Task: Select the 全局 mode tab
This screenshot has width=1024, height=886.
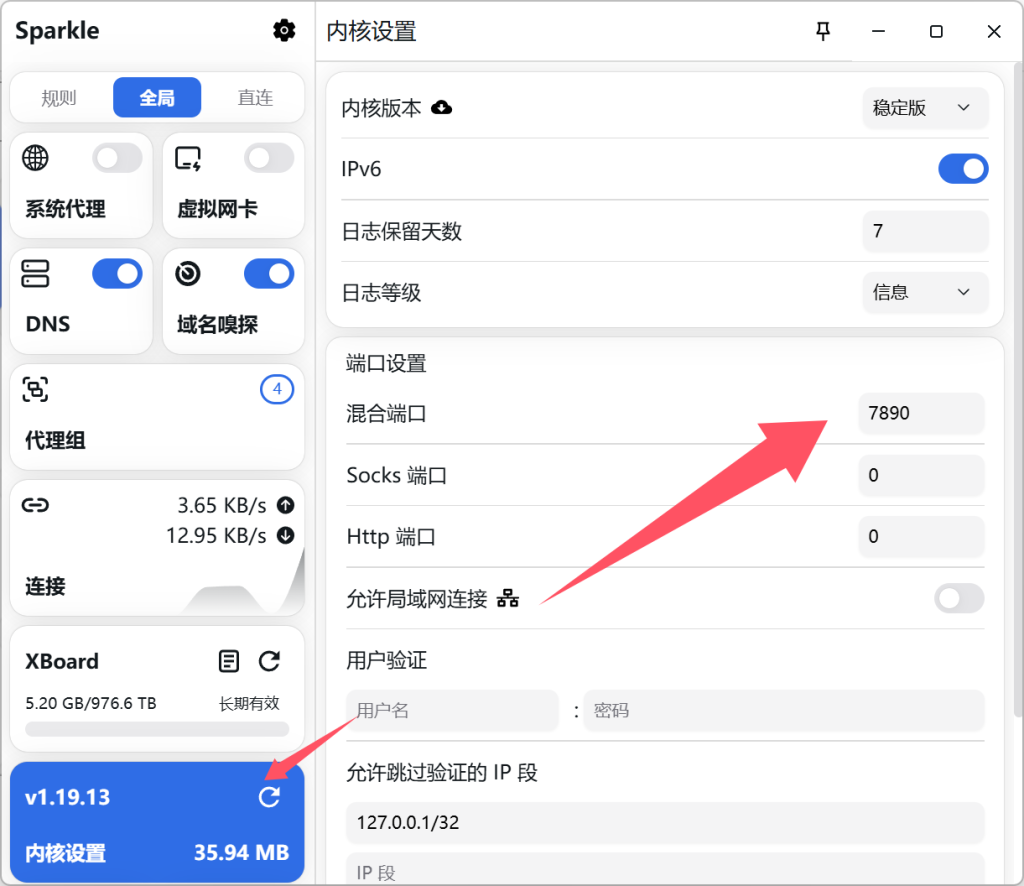Action: pyautogui.click(x=157, y=98)
